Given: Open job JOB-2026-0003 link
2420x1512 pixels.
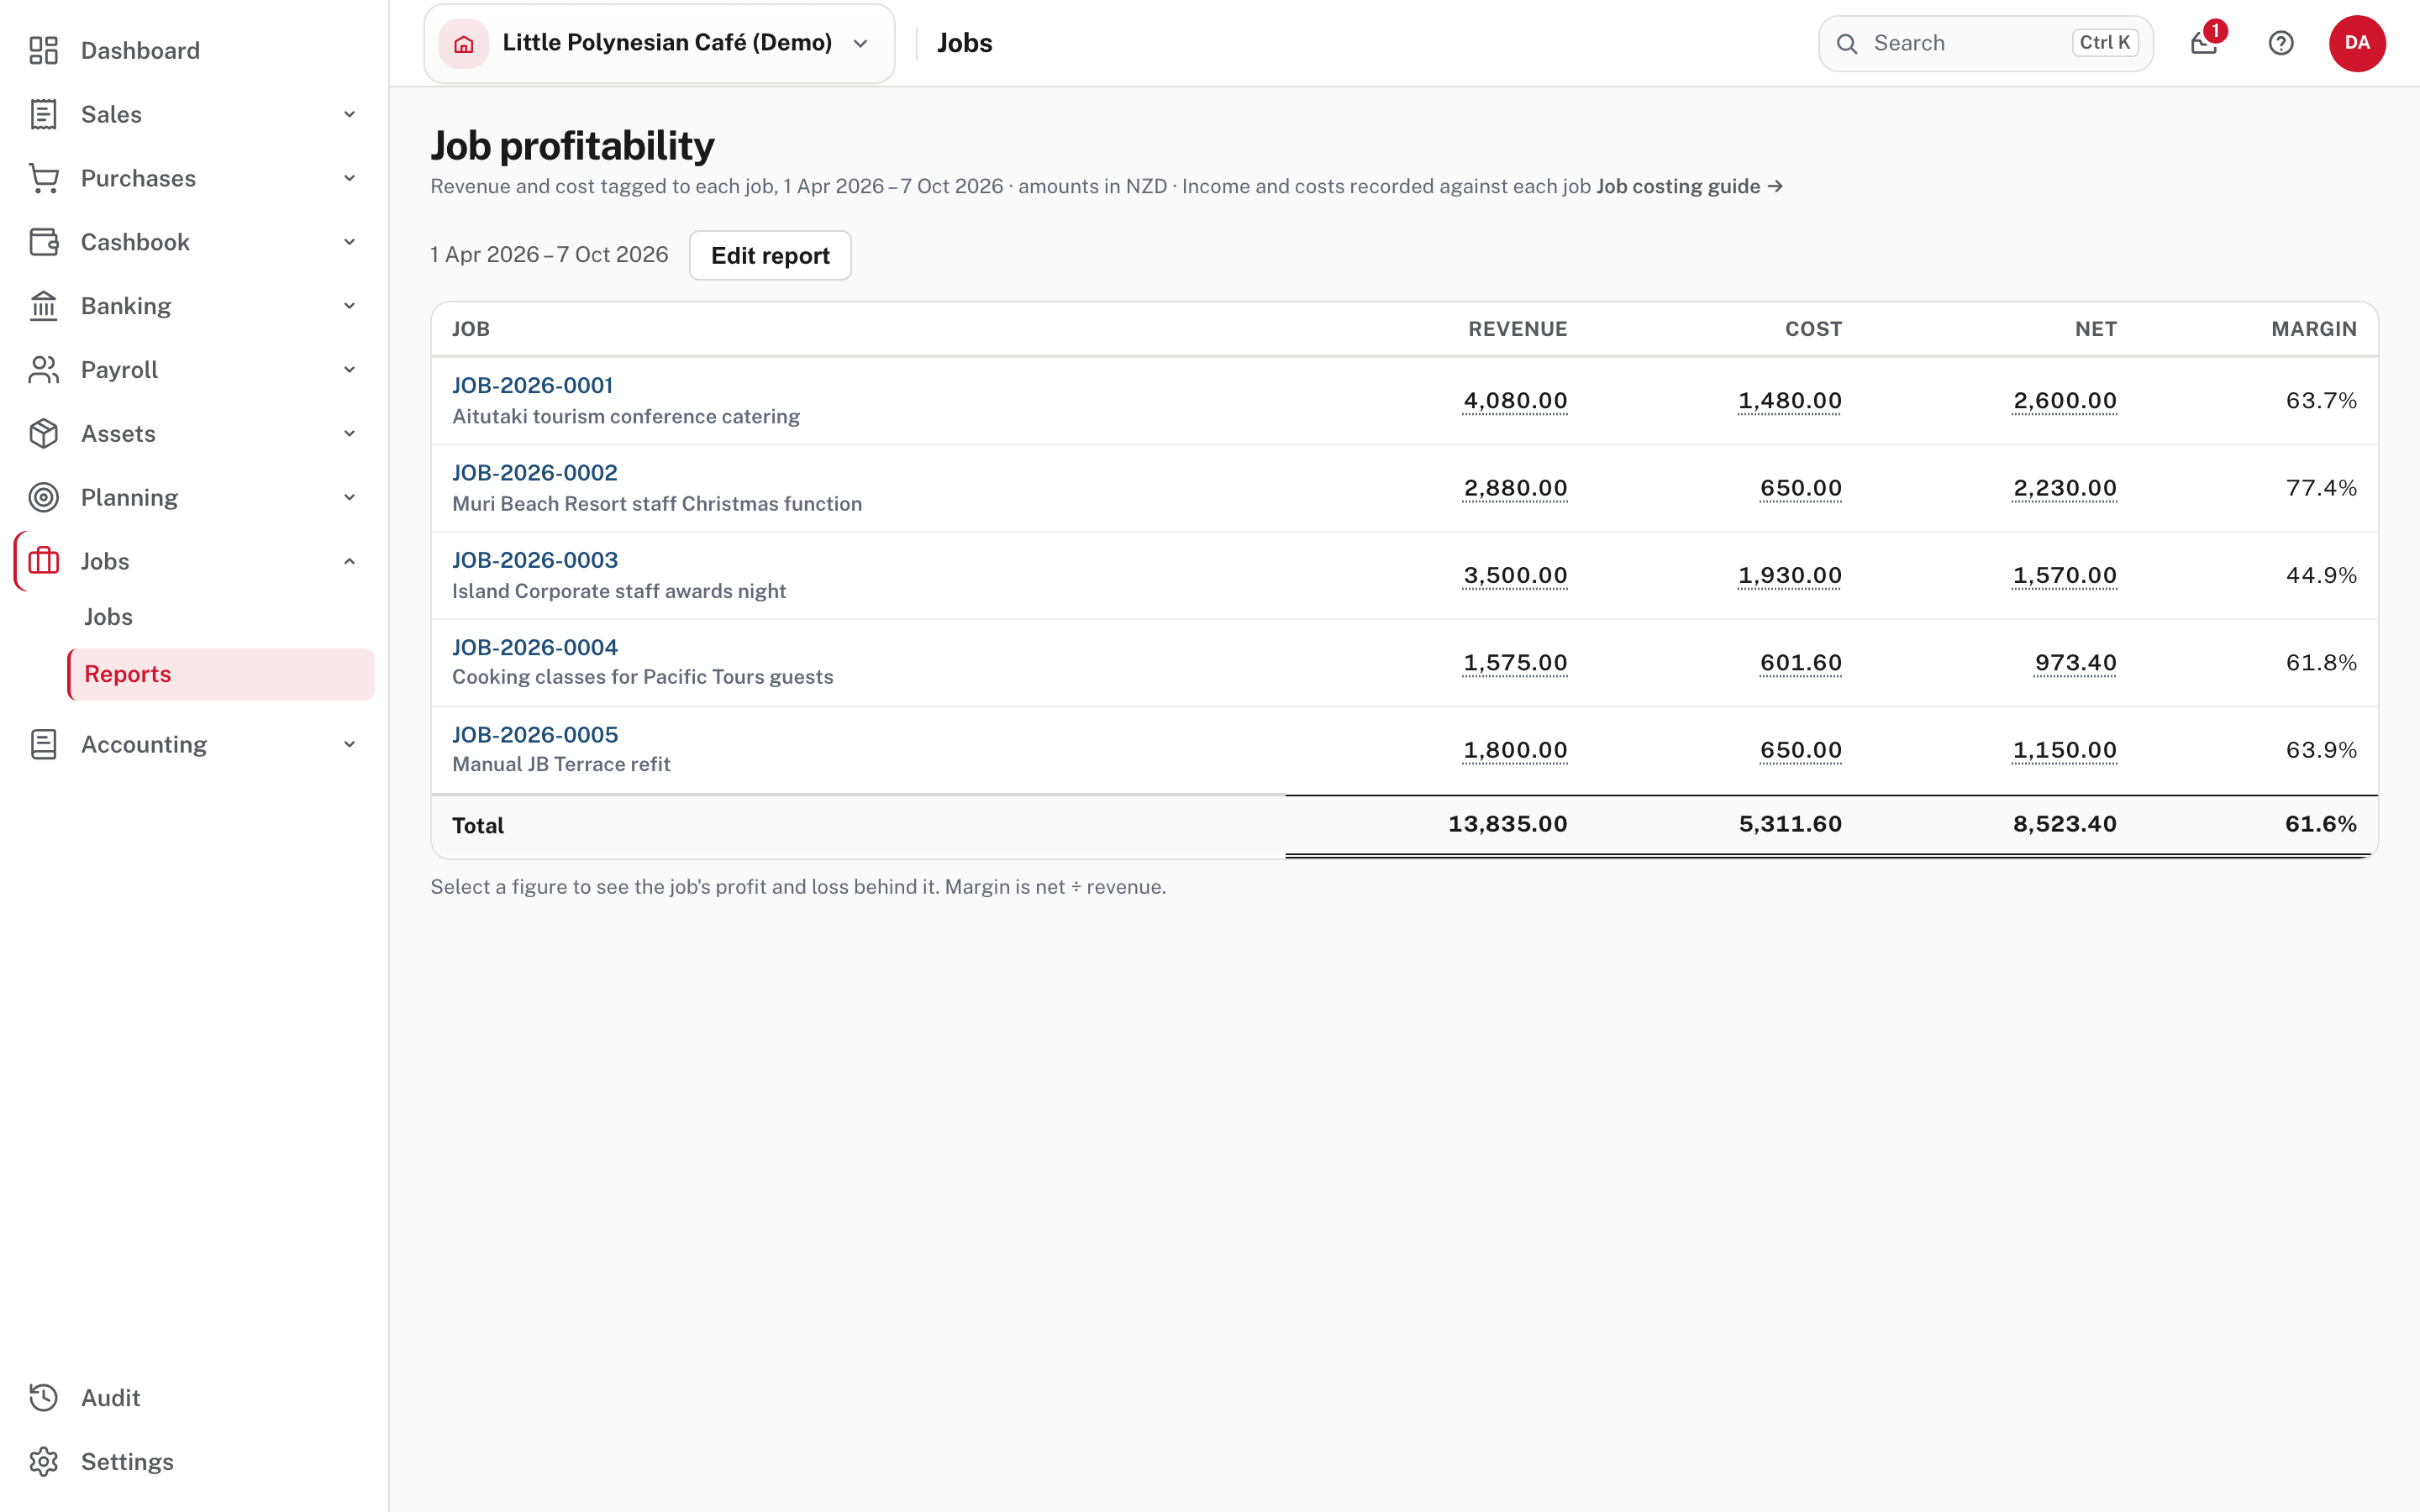Looking at the screenshot, I should point(535,560).
